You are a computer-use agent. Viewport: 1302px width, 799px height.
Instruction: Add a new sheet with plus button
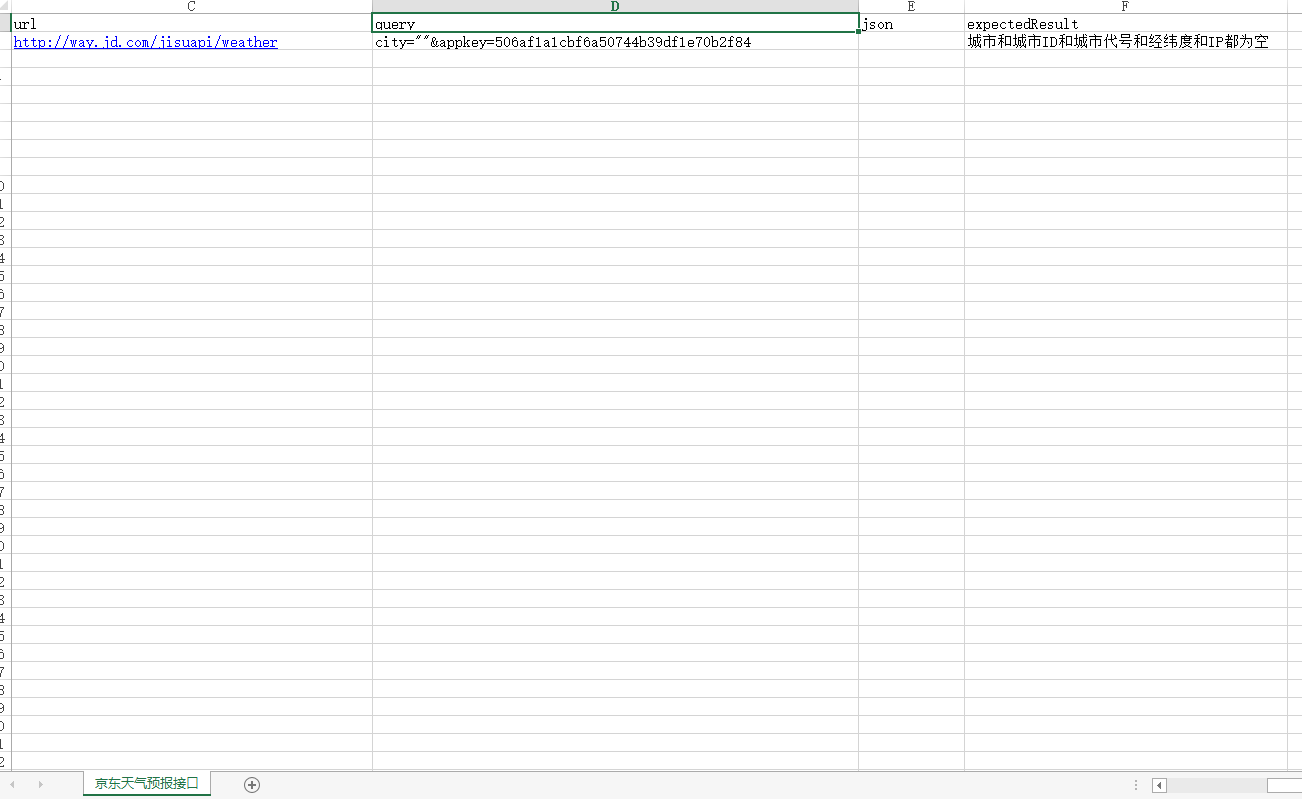(252, 785)
